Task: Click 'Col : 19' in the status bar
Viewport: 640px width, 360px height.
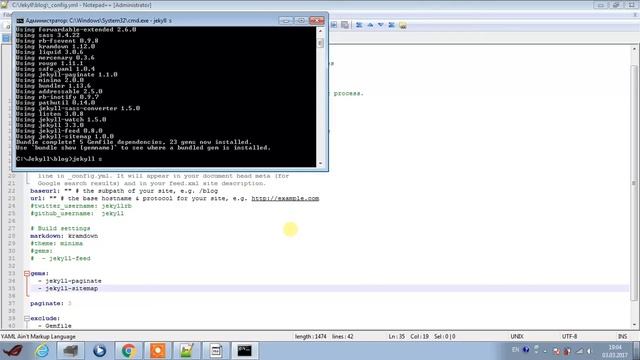Action: [419, 337]
